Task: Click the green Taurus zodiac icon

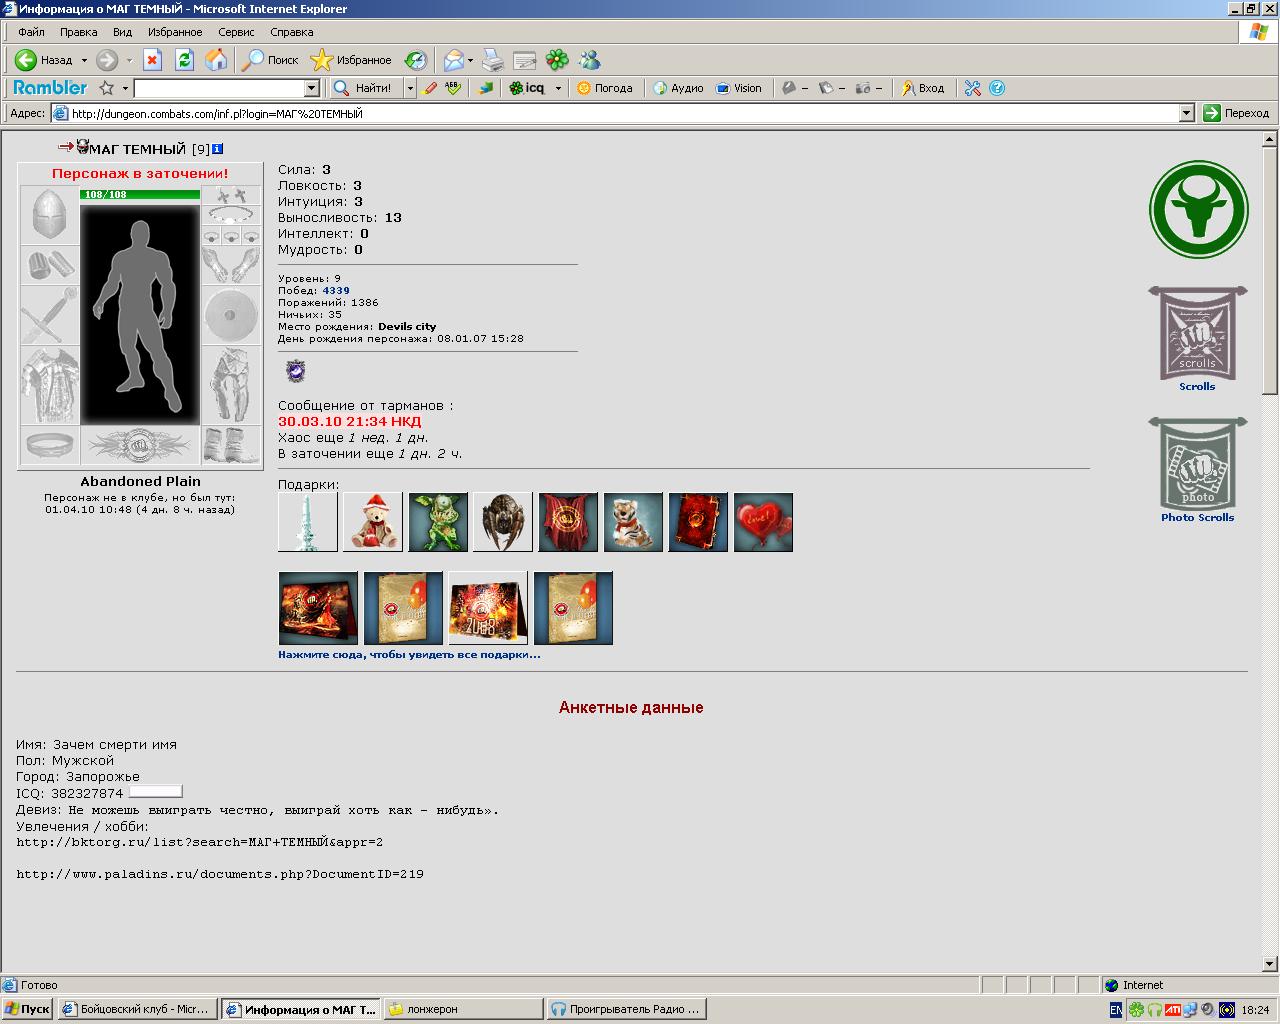Action: pyautogui.click(x=1198, y=210)
